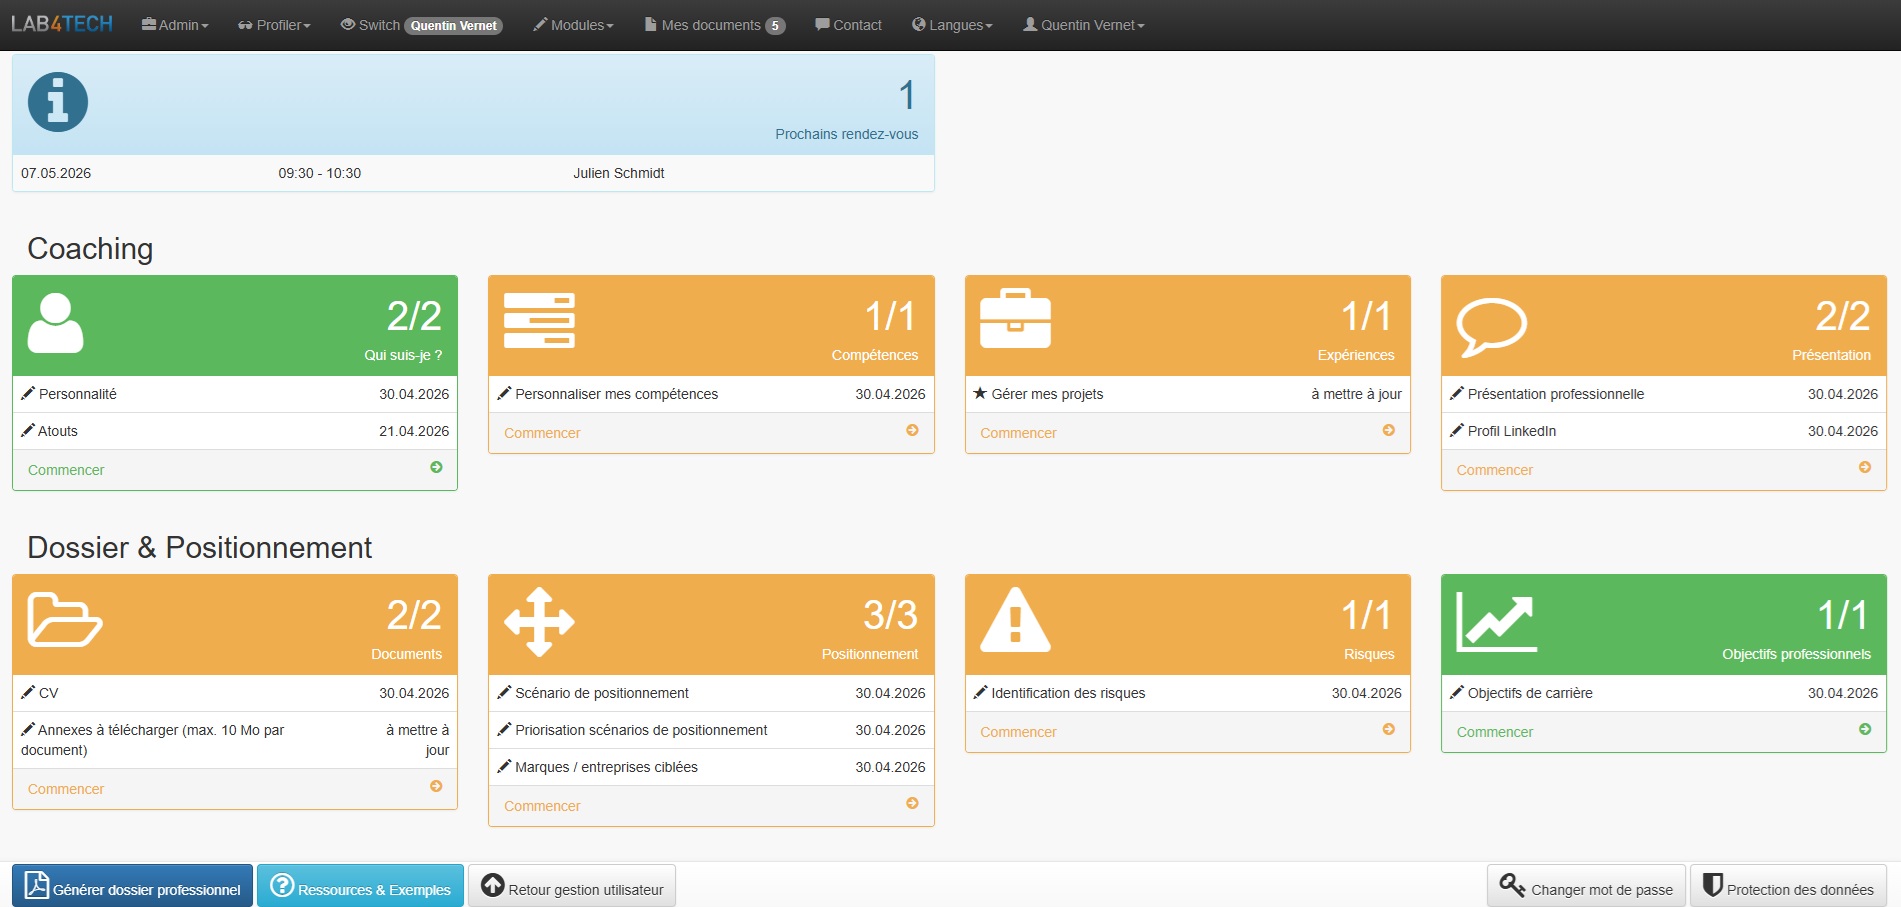This screenshot has height=907, width=1901.
Task: Expand the Langues language dropdown
Action: [952, 25]
